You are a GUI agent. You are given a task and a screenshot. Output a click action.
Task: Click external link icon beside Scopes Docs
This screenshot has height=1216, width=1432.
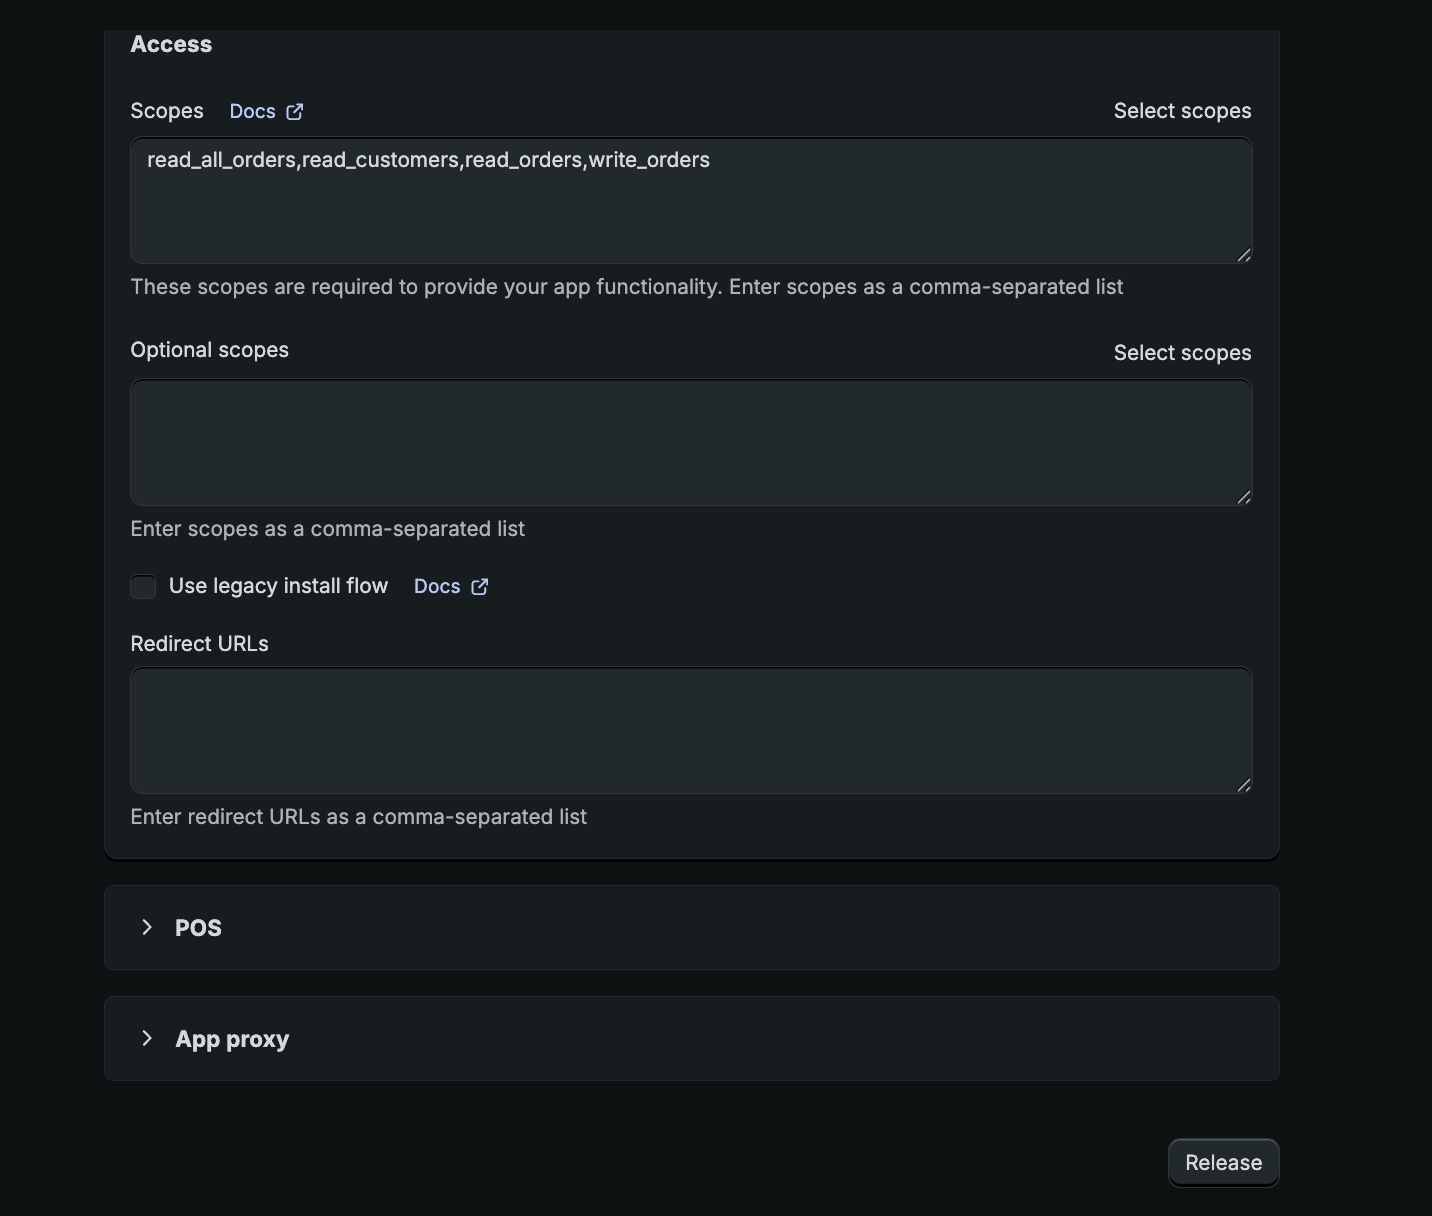click(295, 112)
